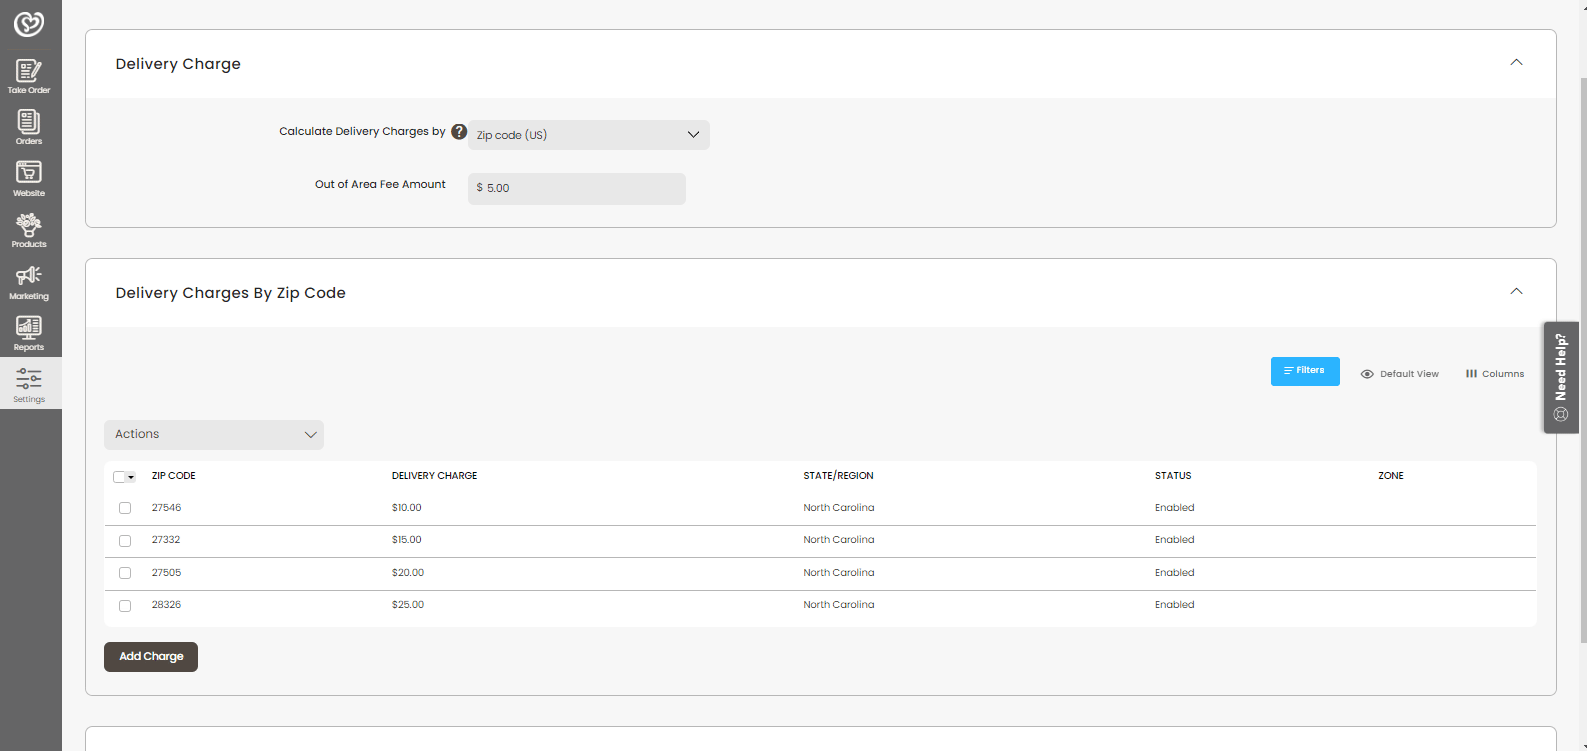Open the 27505 zip code link

tap(167, 573)
